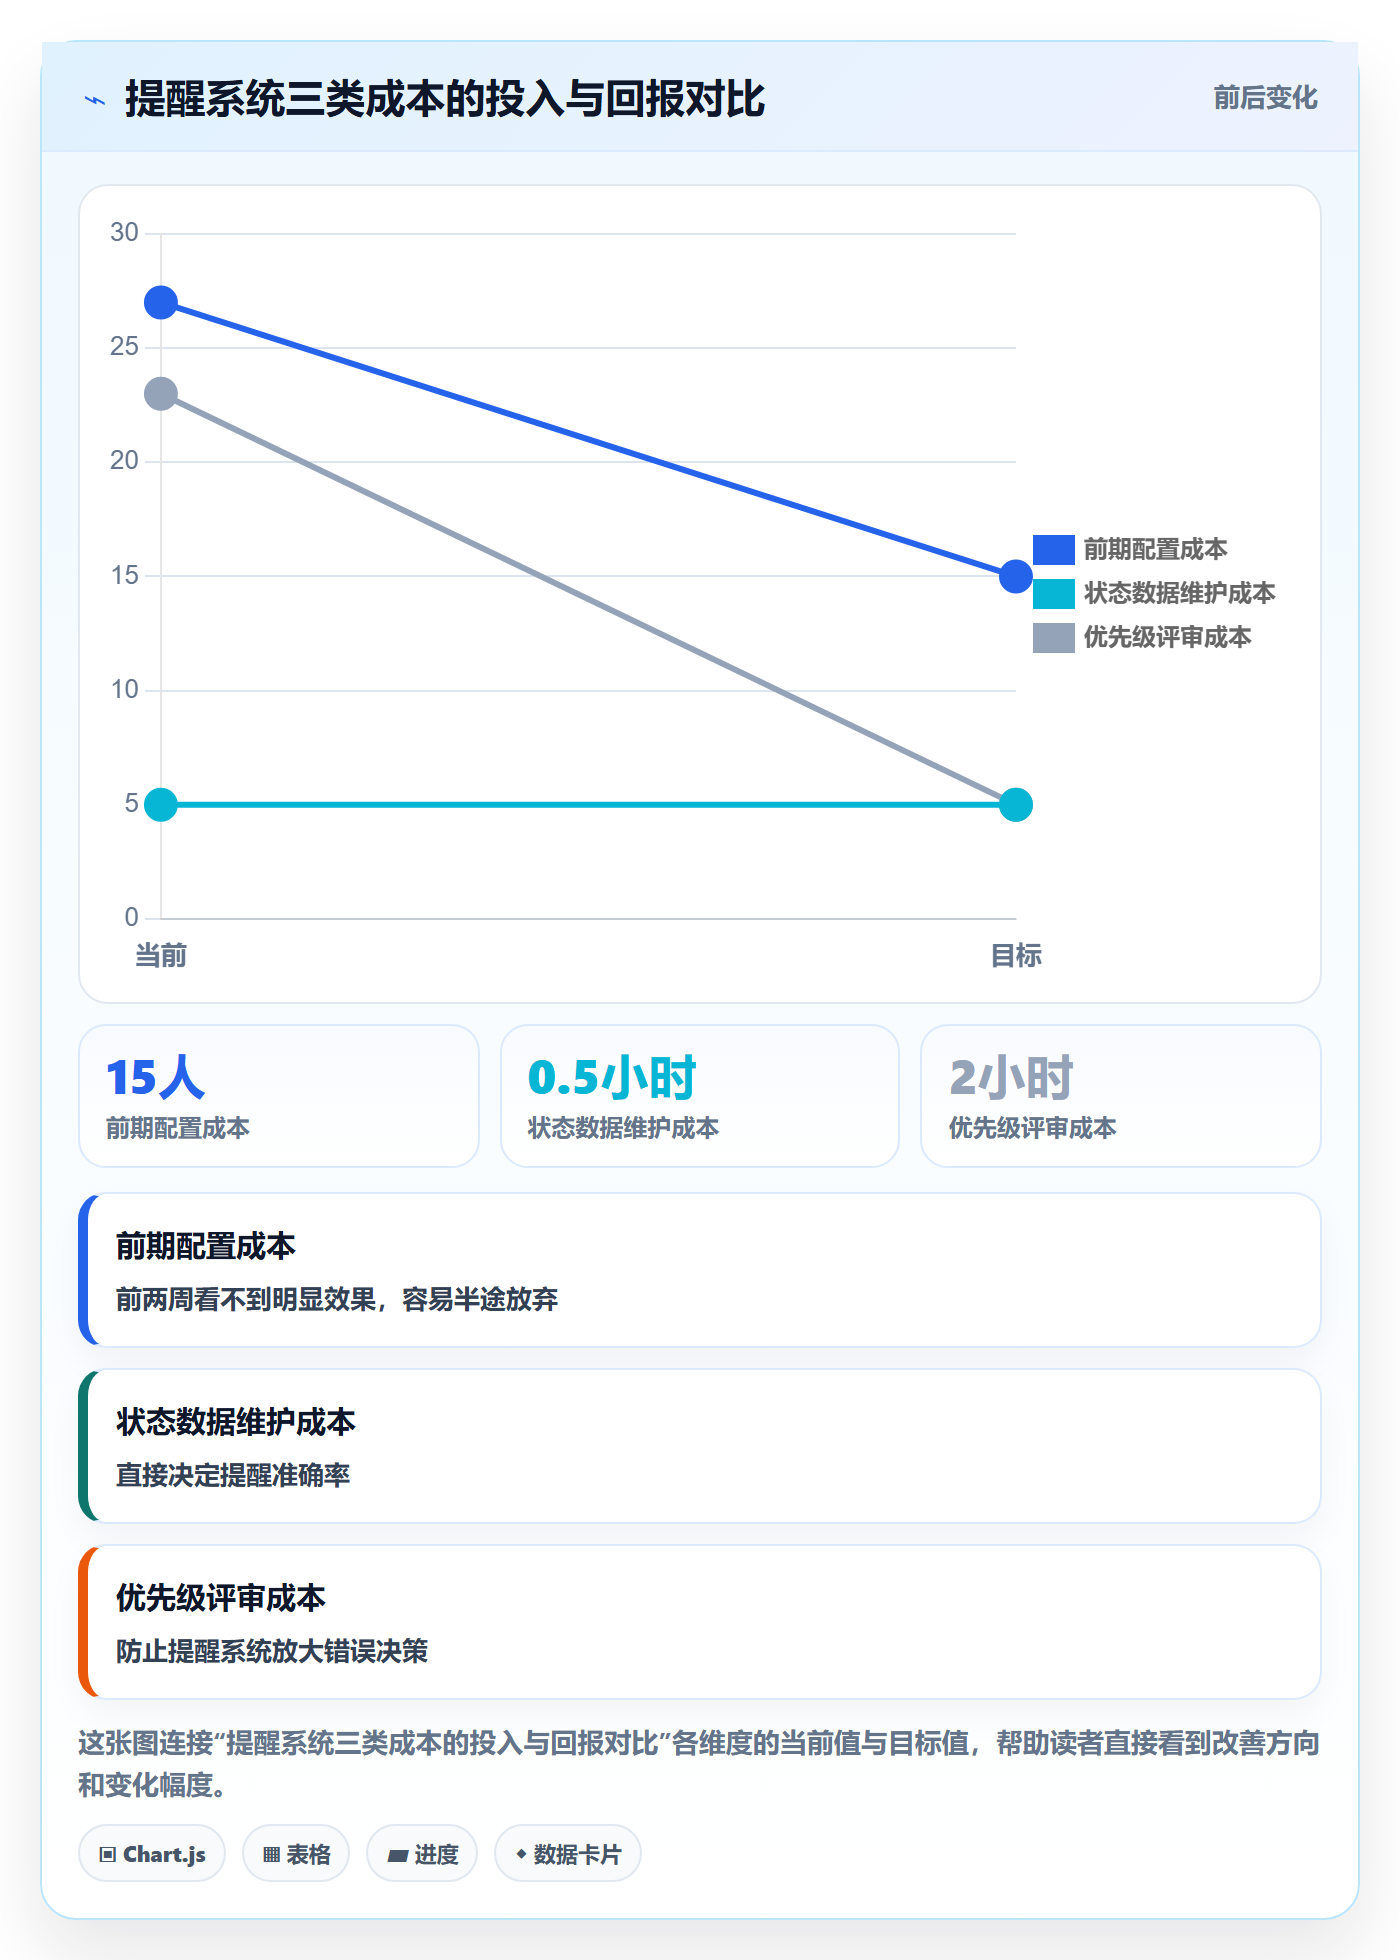
Task: Click the 当前 x-axis label
Action: click(161, 956)
